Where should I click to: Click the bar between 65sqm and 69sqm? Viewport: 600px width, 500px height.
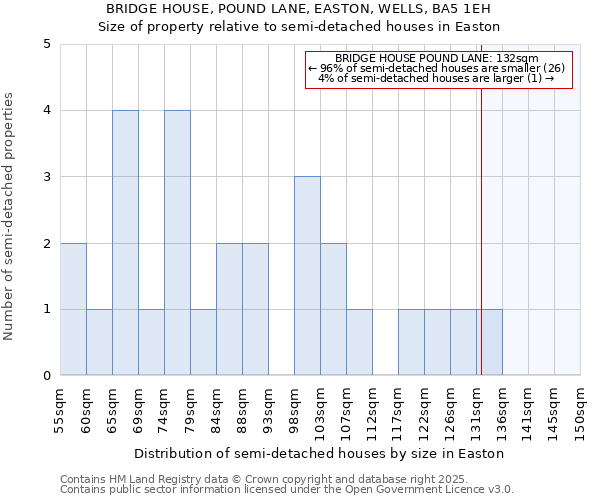point(125,243)
